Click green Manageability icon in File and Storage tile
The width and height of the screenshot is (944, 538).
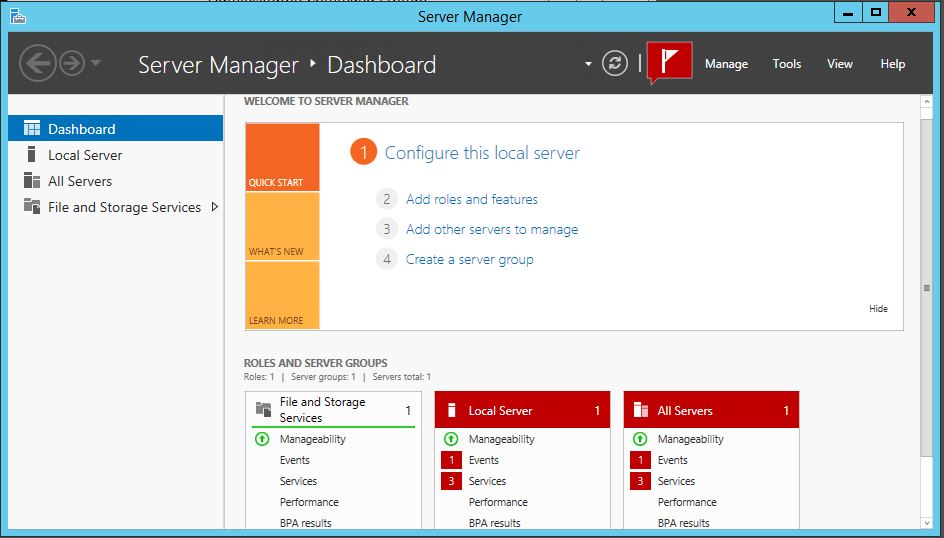click(262, 439)
